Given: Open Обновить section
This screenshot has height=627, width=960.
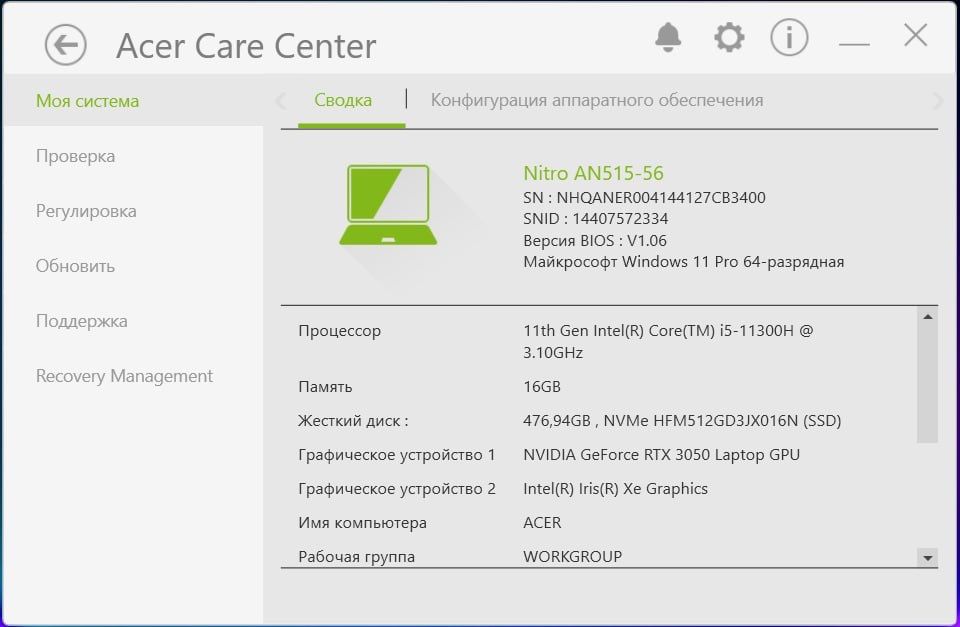Looking at the screenshot, I should click(75, 266).
